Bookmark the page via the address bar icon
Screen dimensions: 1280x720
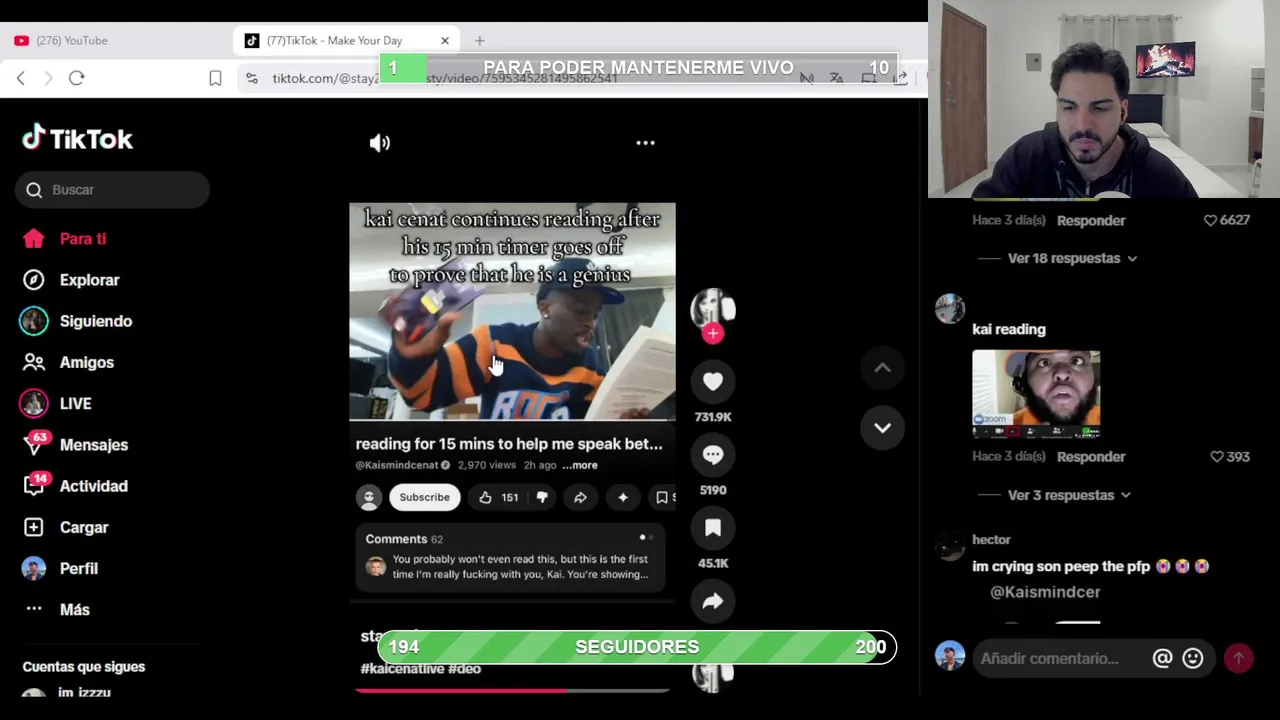click(x=215, y=78)
